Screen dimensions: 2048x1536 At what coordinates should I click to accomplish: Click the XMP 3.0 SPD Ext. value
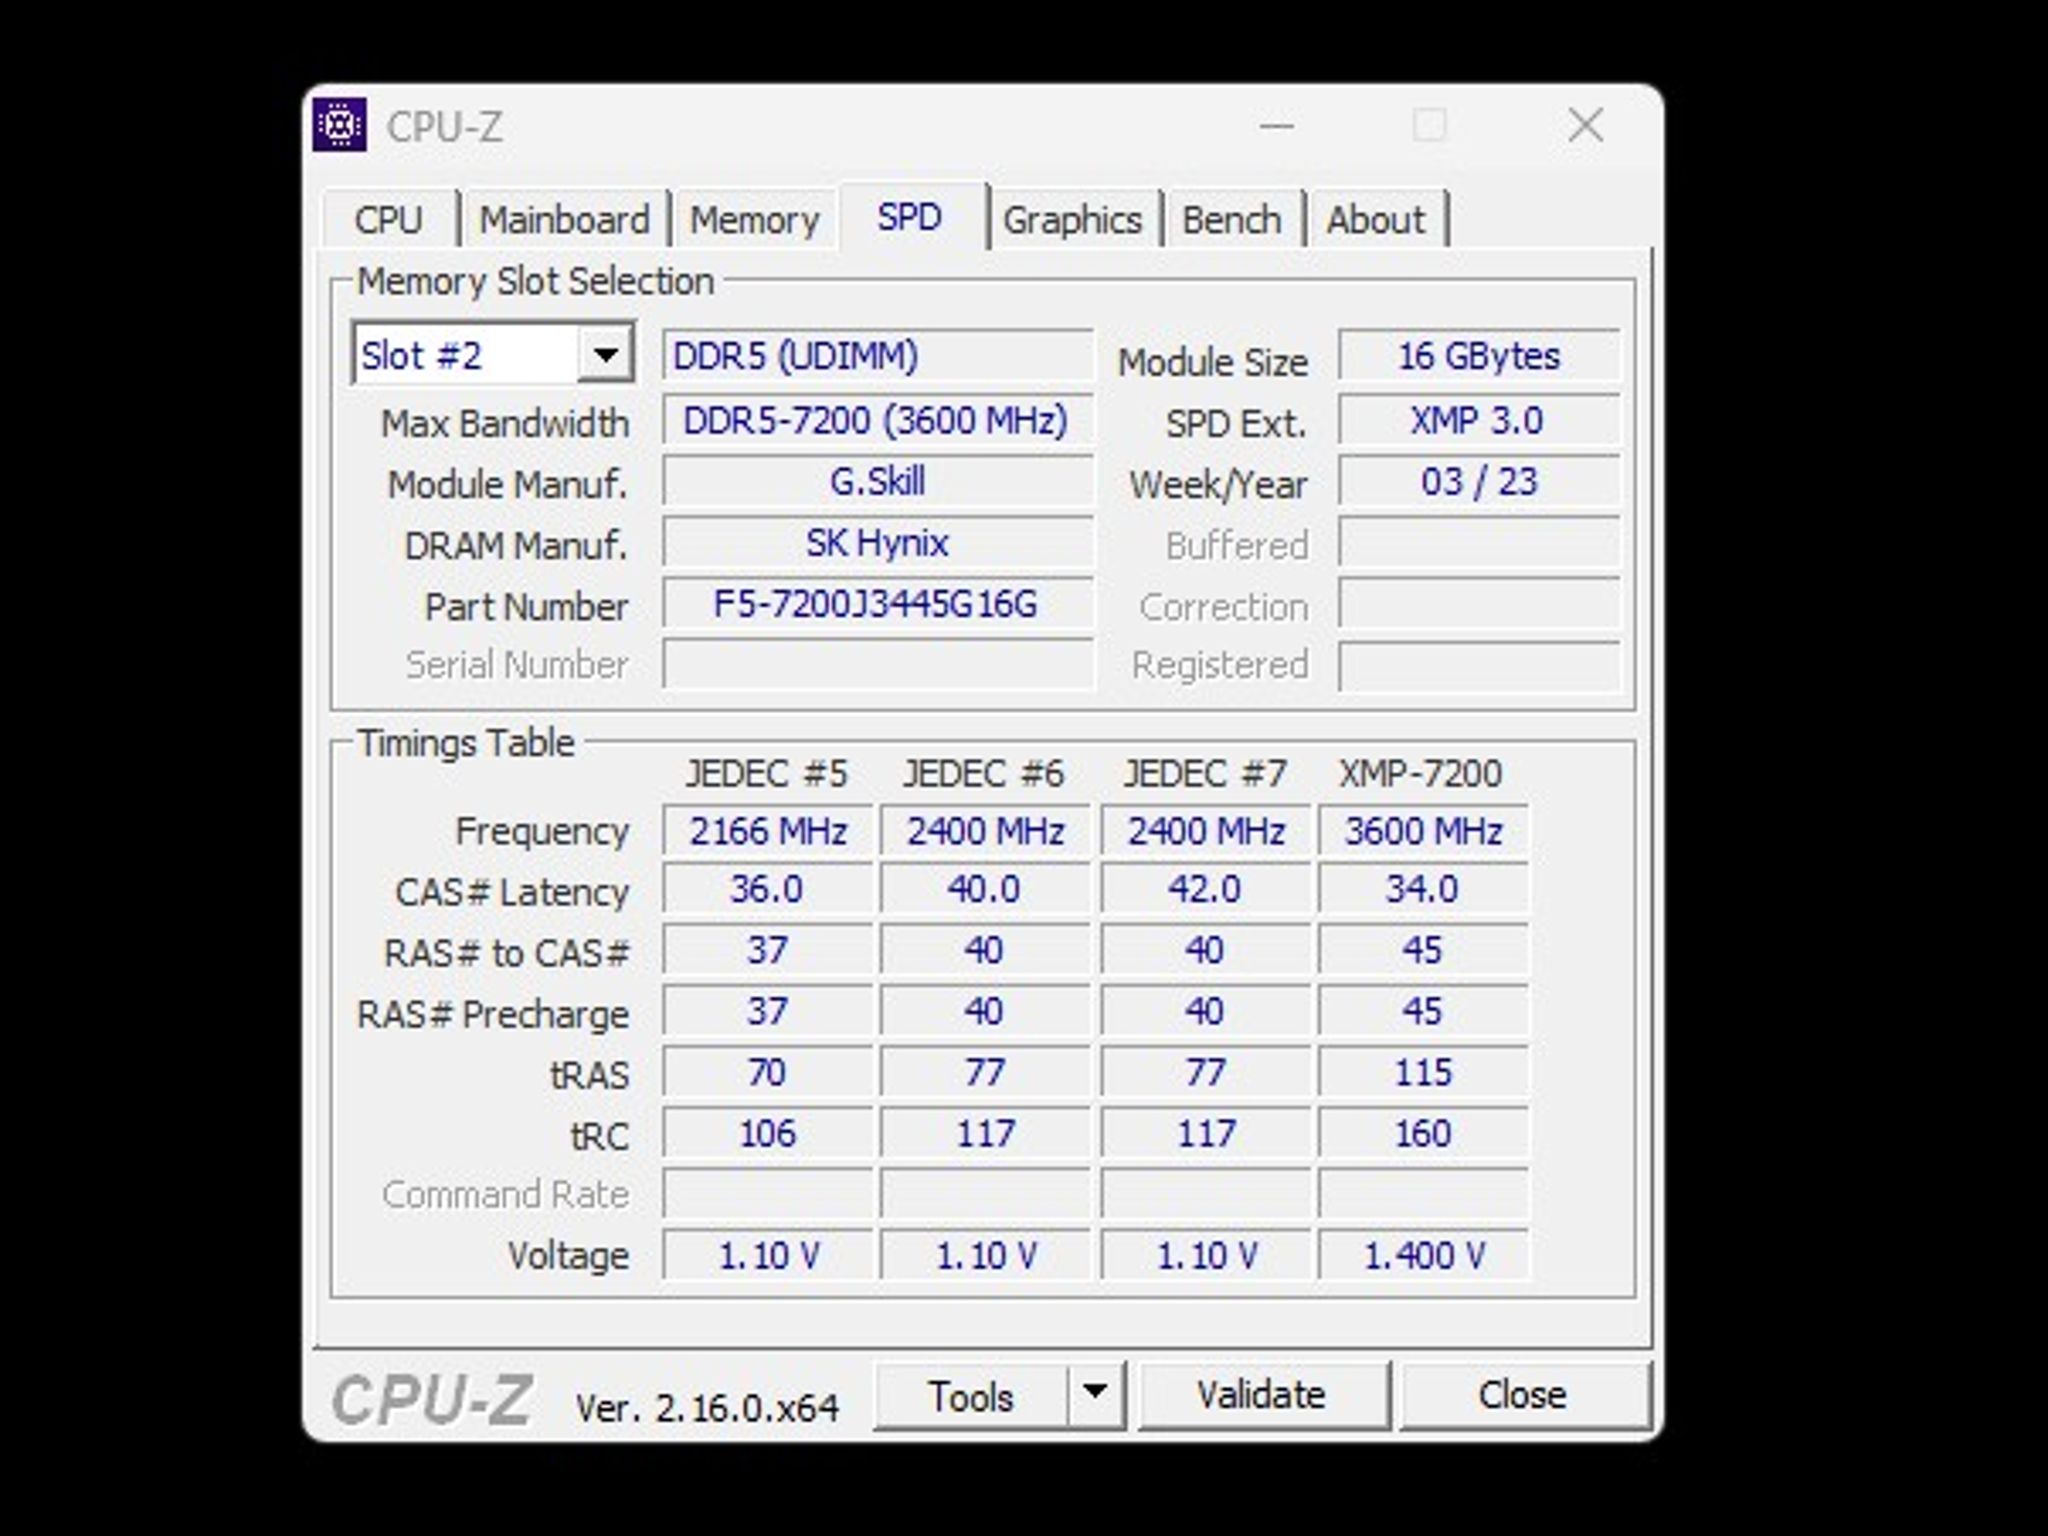coord(1479,420)
